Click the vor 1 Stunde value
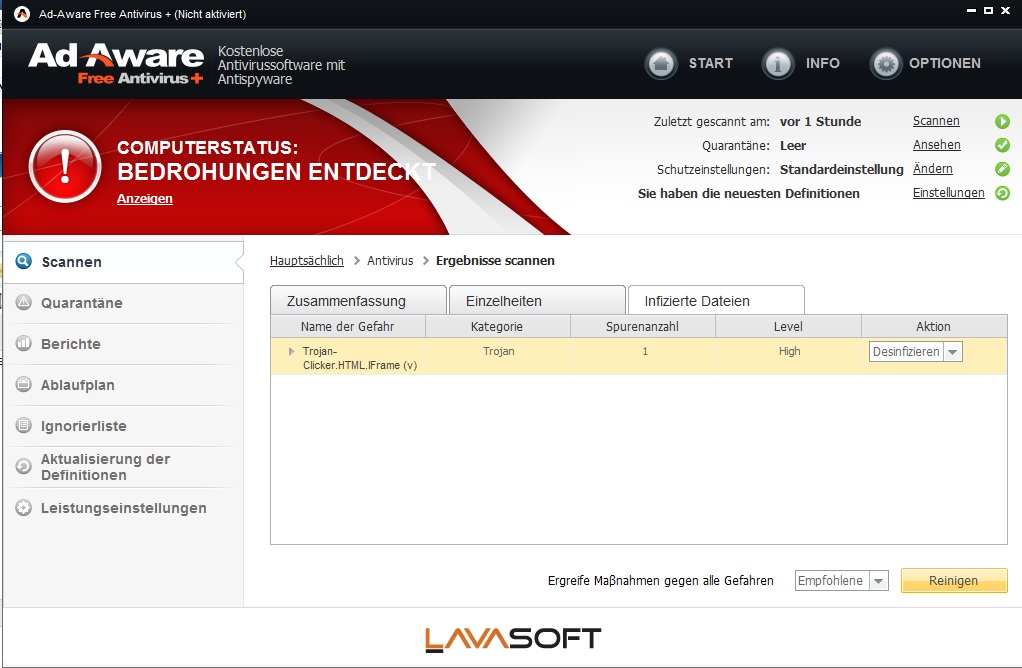Screen dimensions: 1022x668 pos(821,121)
